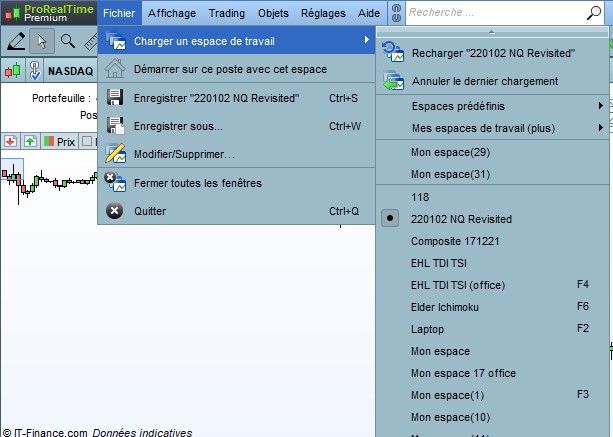Viewport: 613px width, 437px height.
Task: Load workspace 118
Action: (492, 197)
